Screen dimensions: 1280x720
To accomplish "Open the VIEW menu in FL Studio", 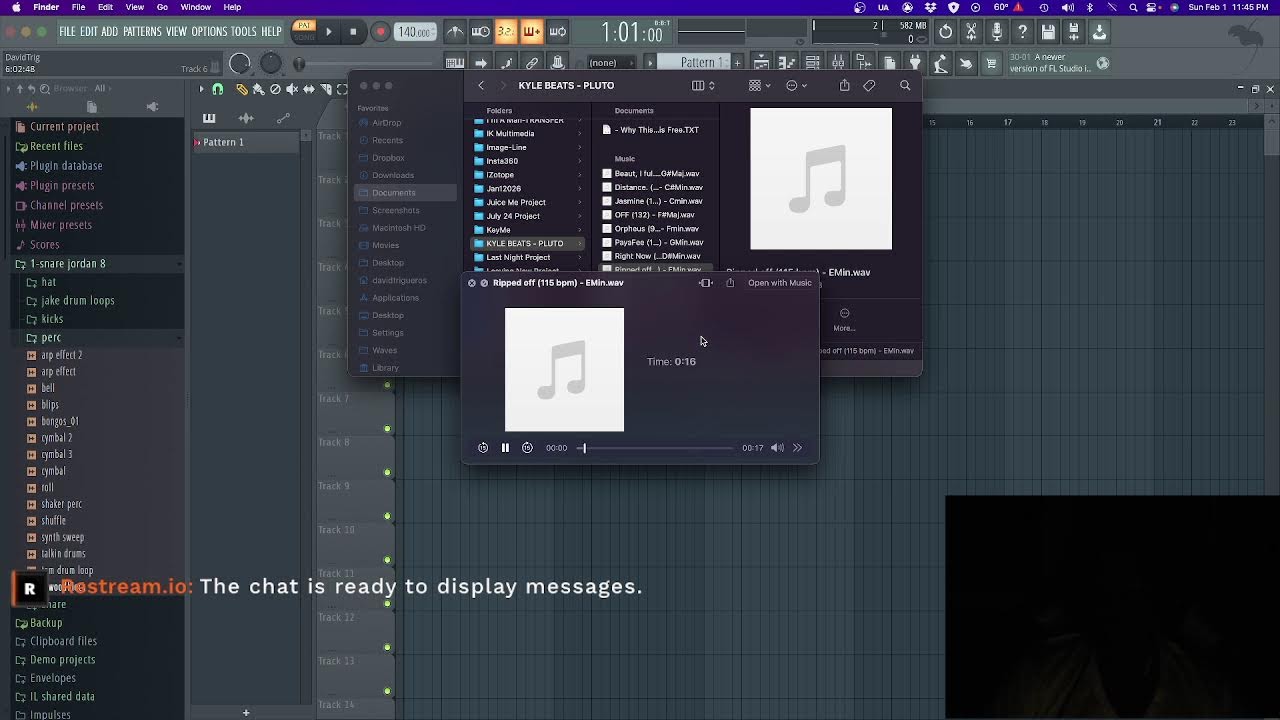I will 176,32.
